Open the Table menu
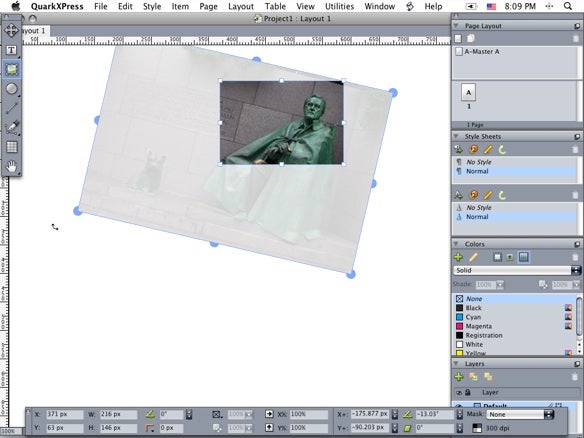This screenshot has width=584, height=438. coord(275,6)
